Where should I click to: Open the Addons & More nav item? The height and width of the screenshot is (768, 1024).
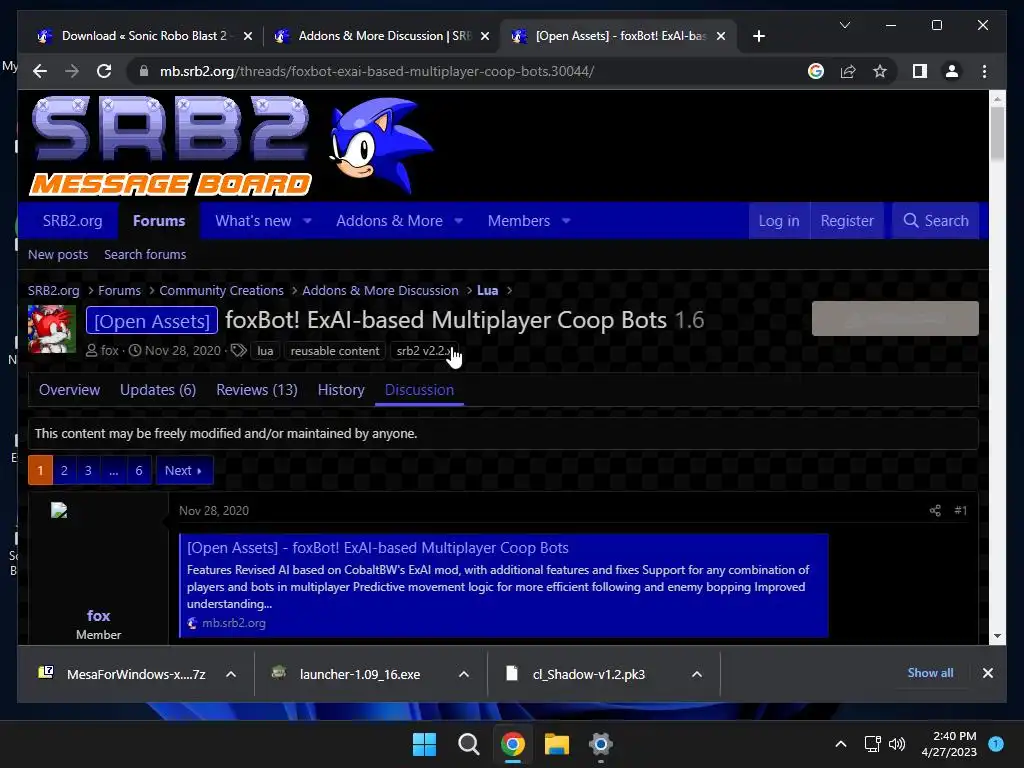389,221
